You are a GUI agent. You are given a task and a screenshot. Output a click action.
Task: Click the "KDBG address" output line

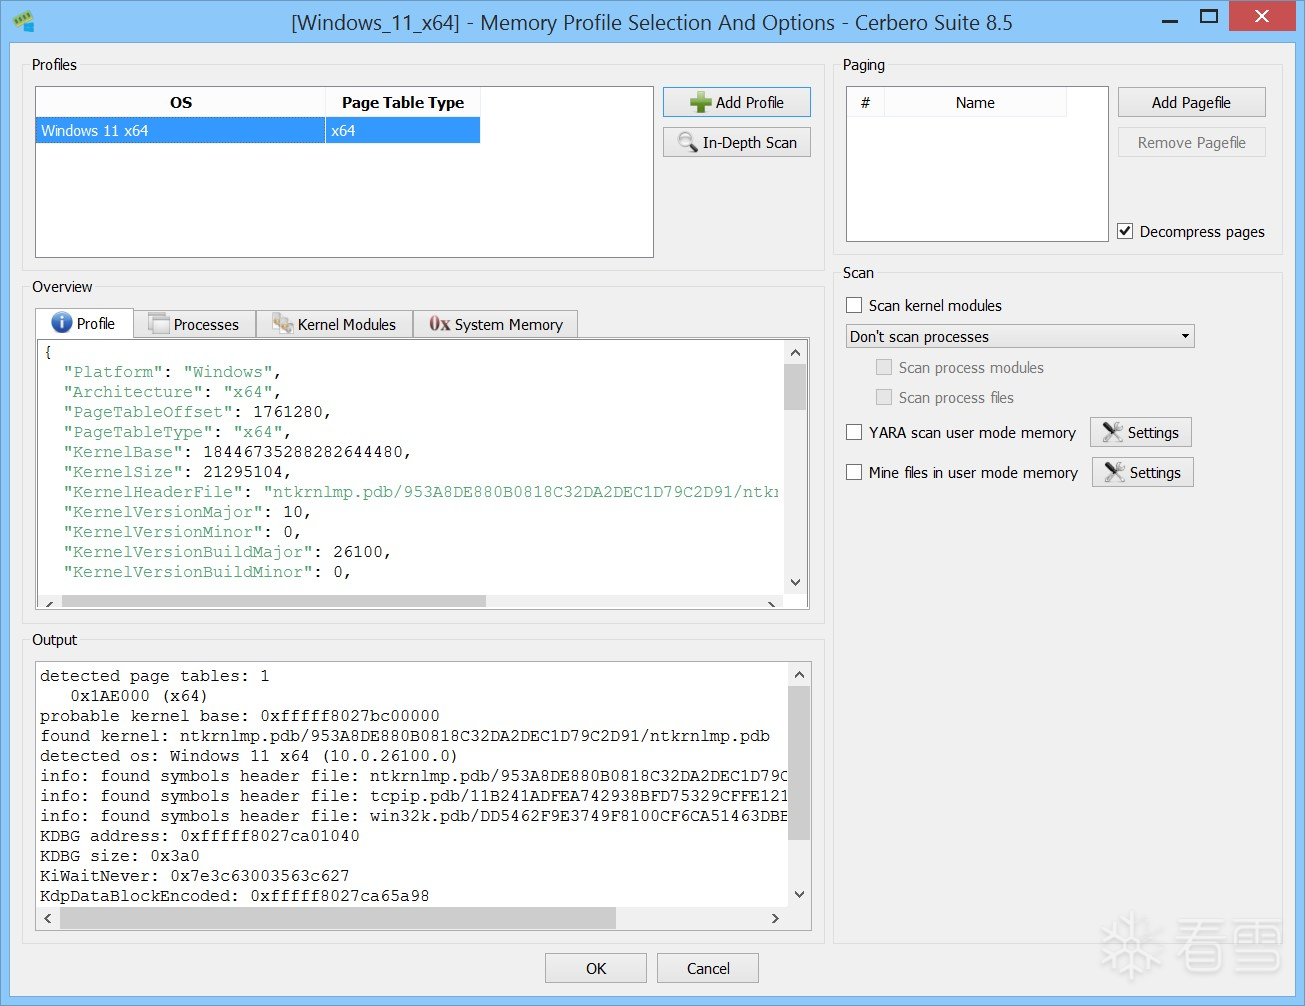click(200, 836)
